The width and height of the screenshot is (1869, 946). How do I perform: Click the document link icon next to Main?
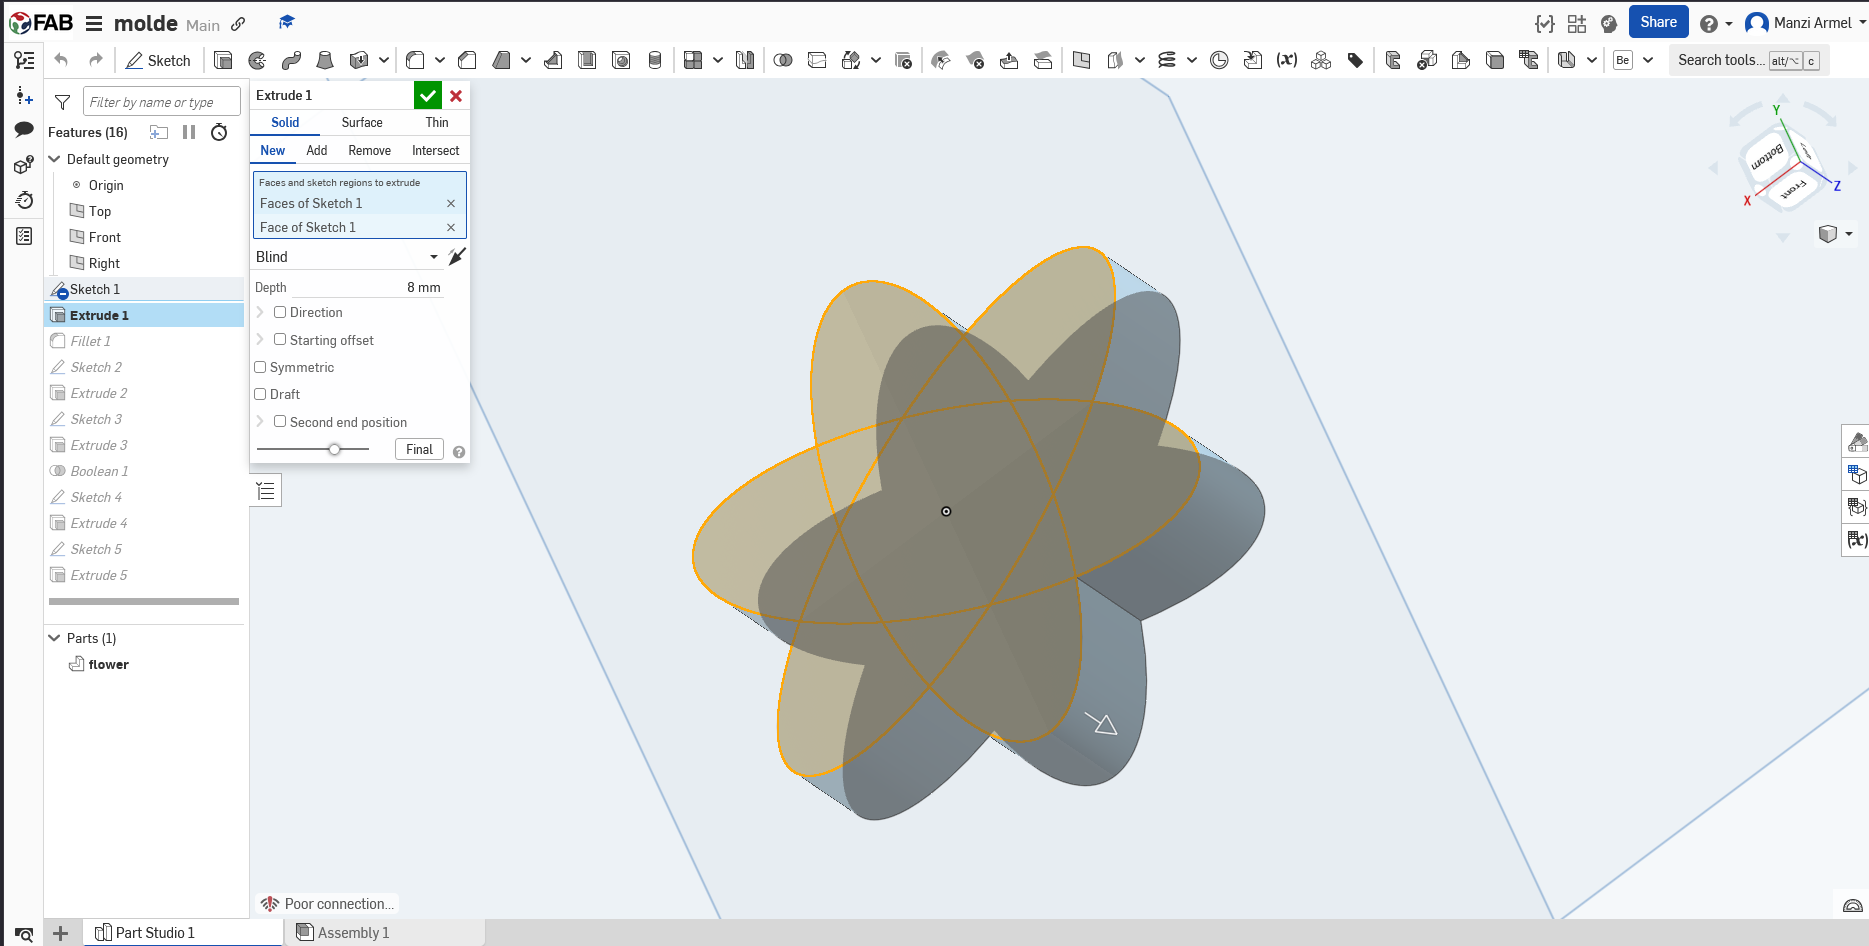238,24
